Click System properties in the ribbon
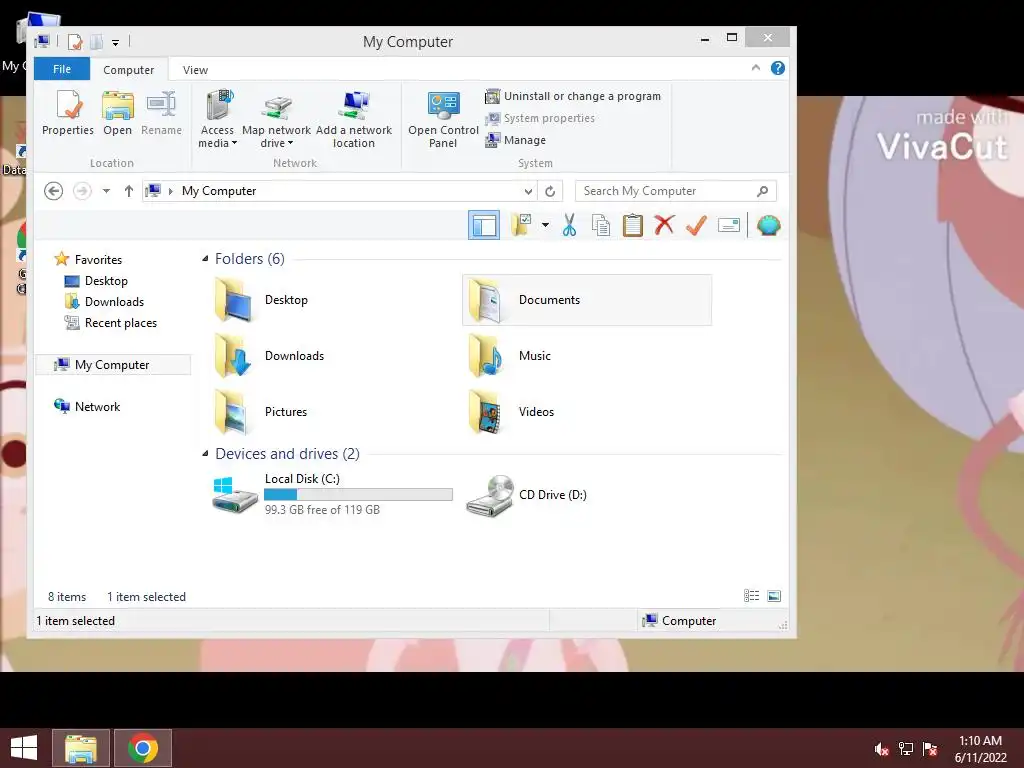This screenshot has height=768, width=1024. [540, 118]
